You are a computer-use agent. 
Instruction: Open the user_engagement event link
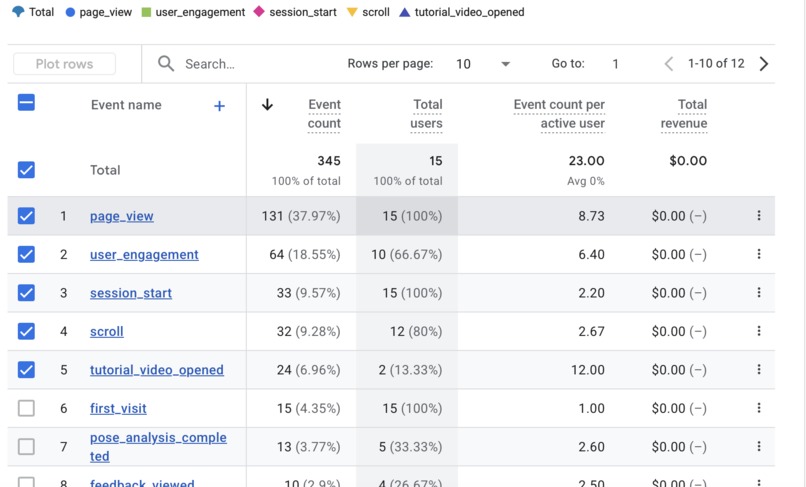coord(144,255)
